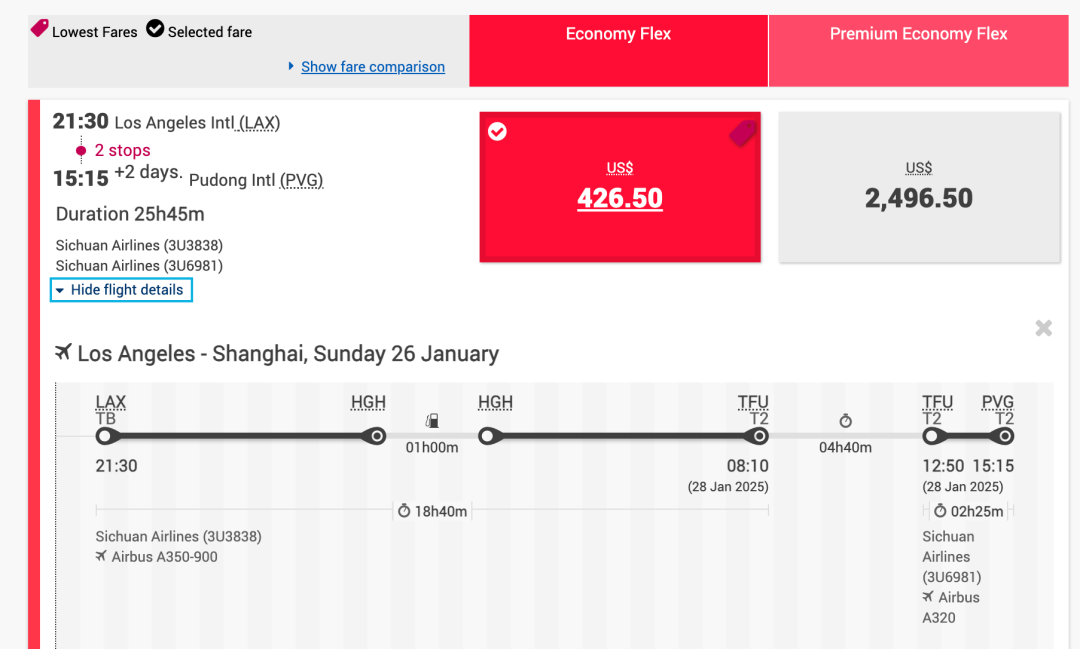Close the flight details panel
This screenshot has width=1080, height=649.
(1043, 328)
